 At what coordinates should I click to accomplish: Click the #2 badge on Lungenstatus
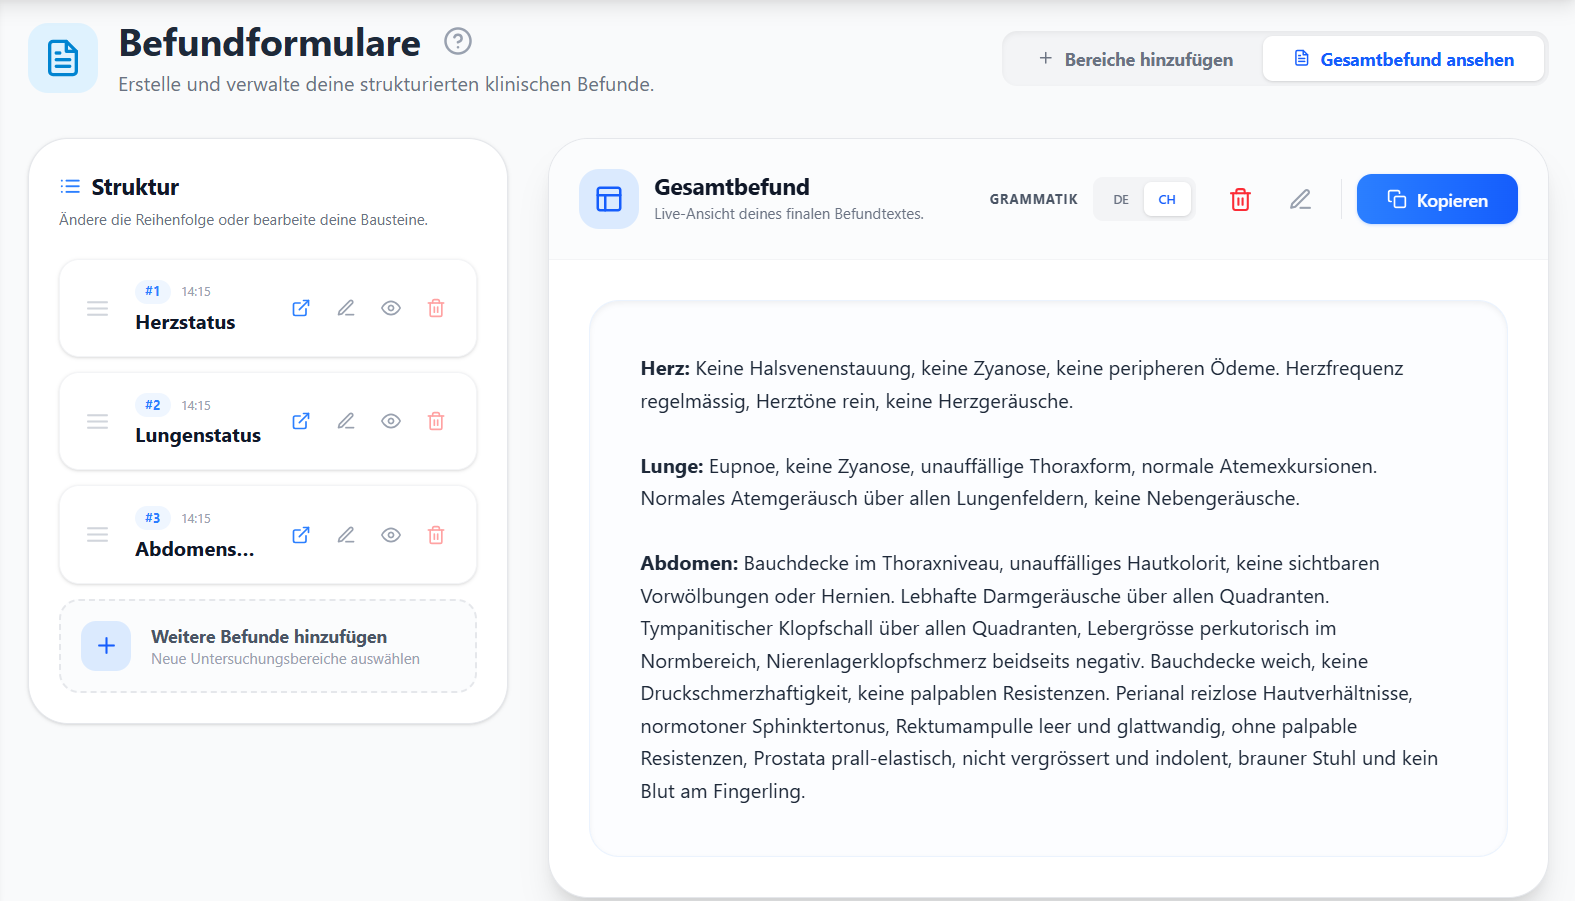152,404
